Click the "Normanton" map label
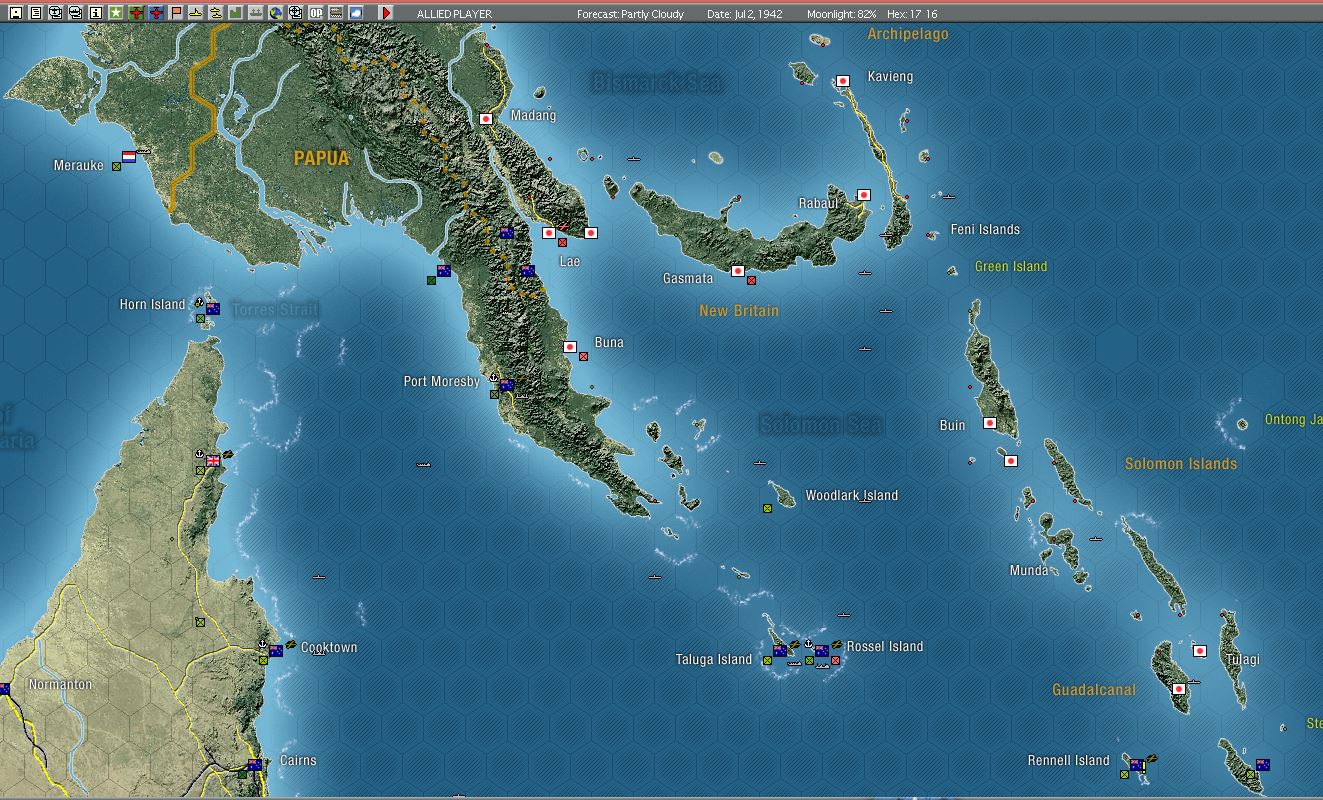The width and height of the screenshot is (1323, 800). click(60, 684)
